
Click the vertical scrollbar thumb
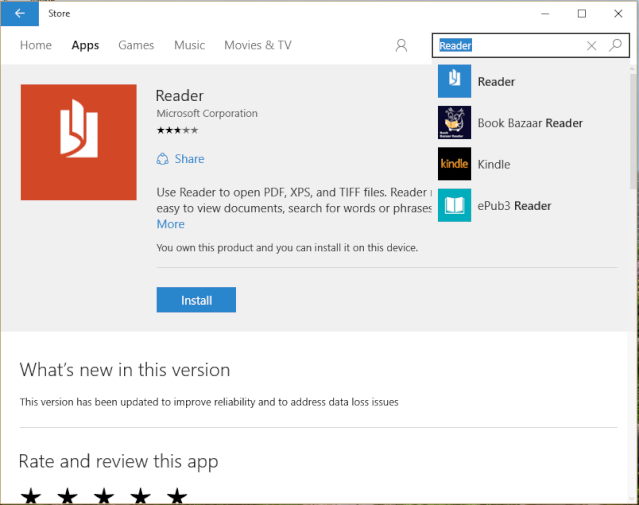coord(633,132)
